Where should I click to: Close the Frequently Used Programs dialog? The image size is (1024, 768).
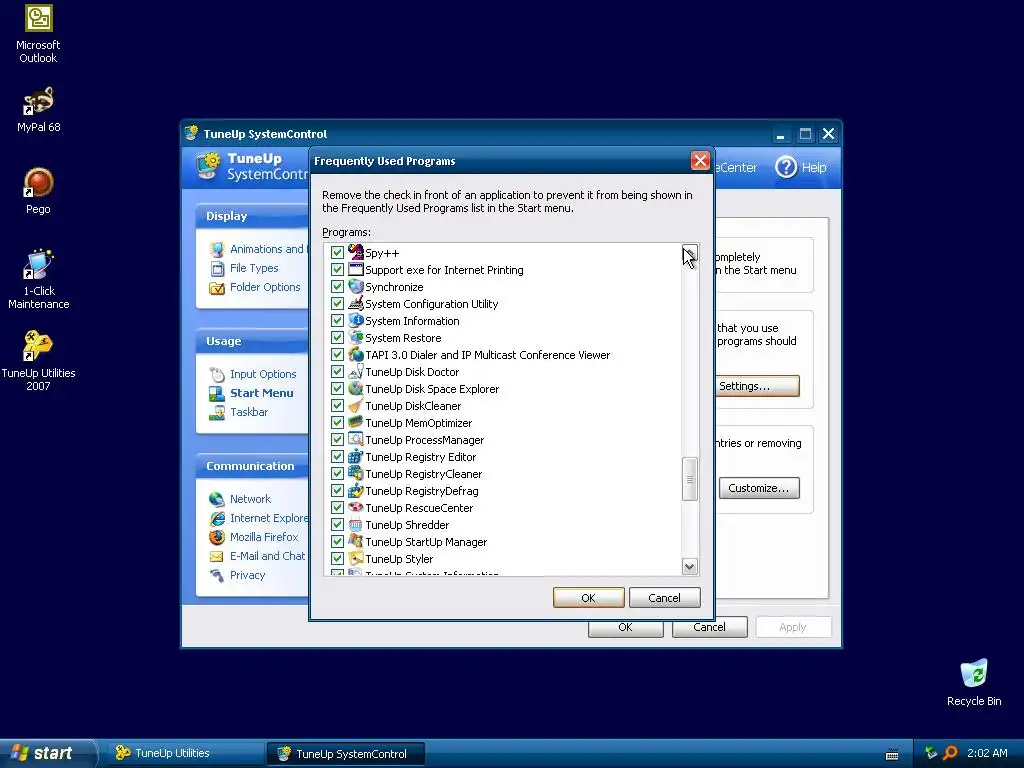(x=700, y=161)
